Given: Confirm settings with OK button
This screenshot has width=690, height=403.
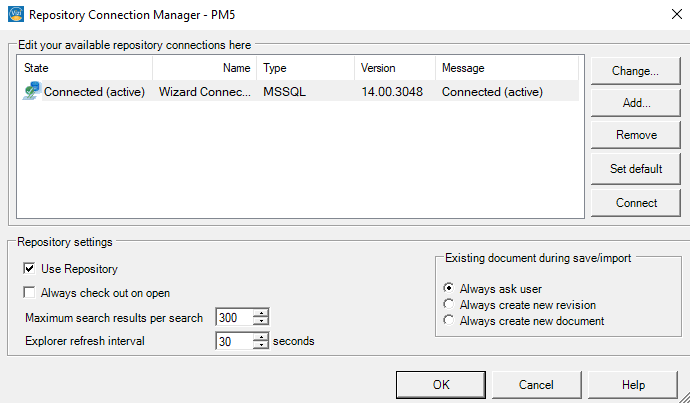Looking at the screenshot, I should click(441, 385).
